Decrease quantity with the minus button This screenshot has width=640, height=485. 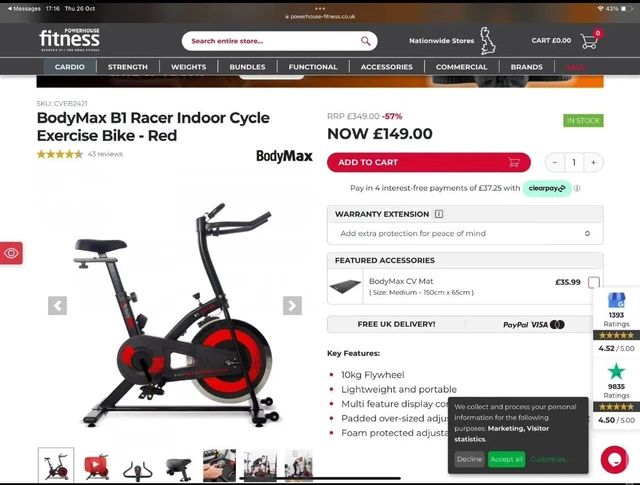click(555, 162)
